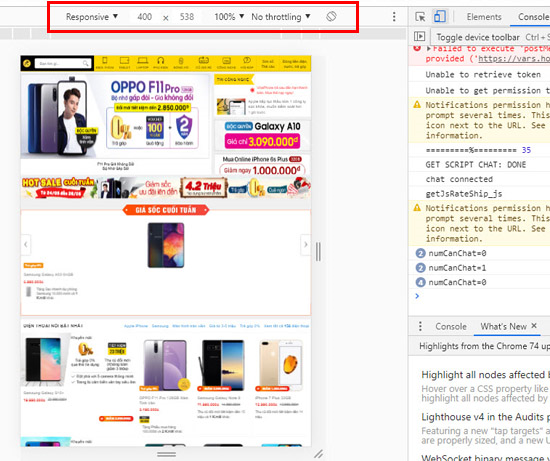550x461 pixels.
Task: Open the device toolbar three-dot options menu
Action: click(394, 16)
